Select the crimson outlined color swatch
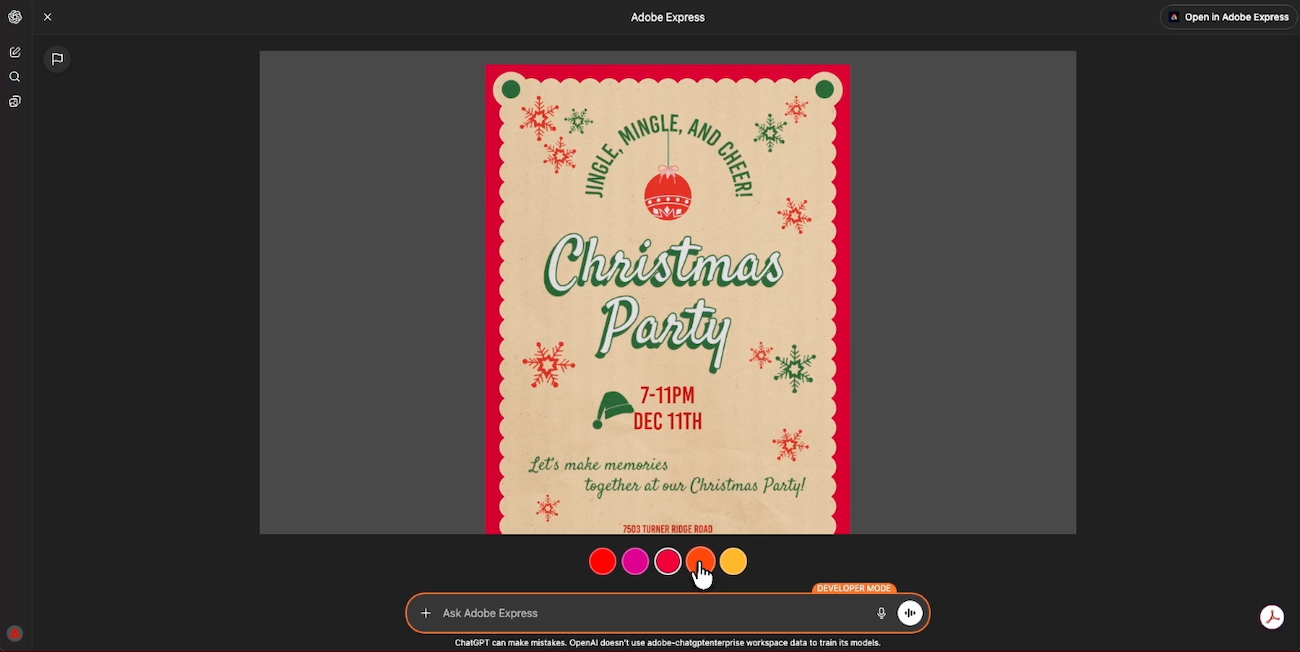 click(x=668, y=562)
